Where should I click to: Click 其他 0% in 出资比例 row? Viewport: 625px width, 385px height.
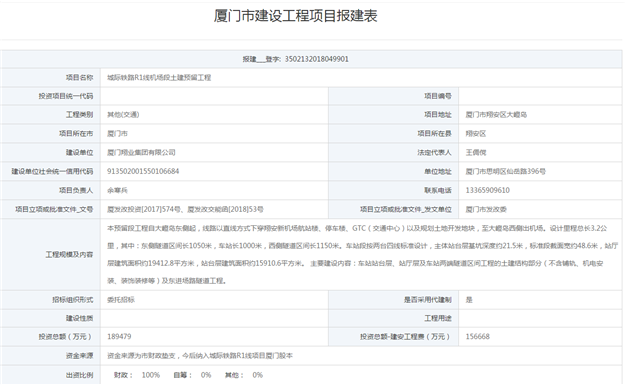(244, 375)
